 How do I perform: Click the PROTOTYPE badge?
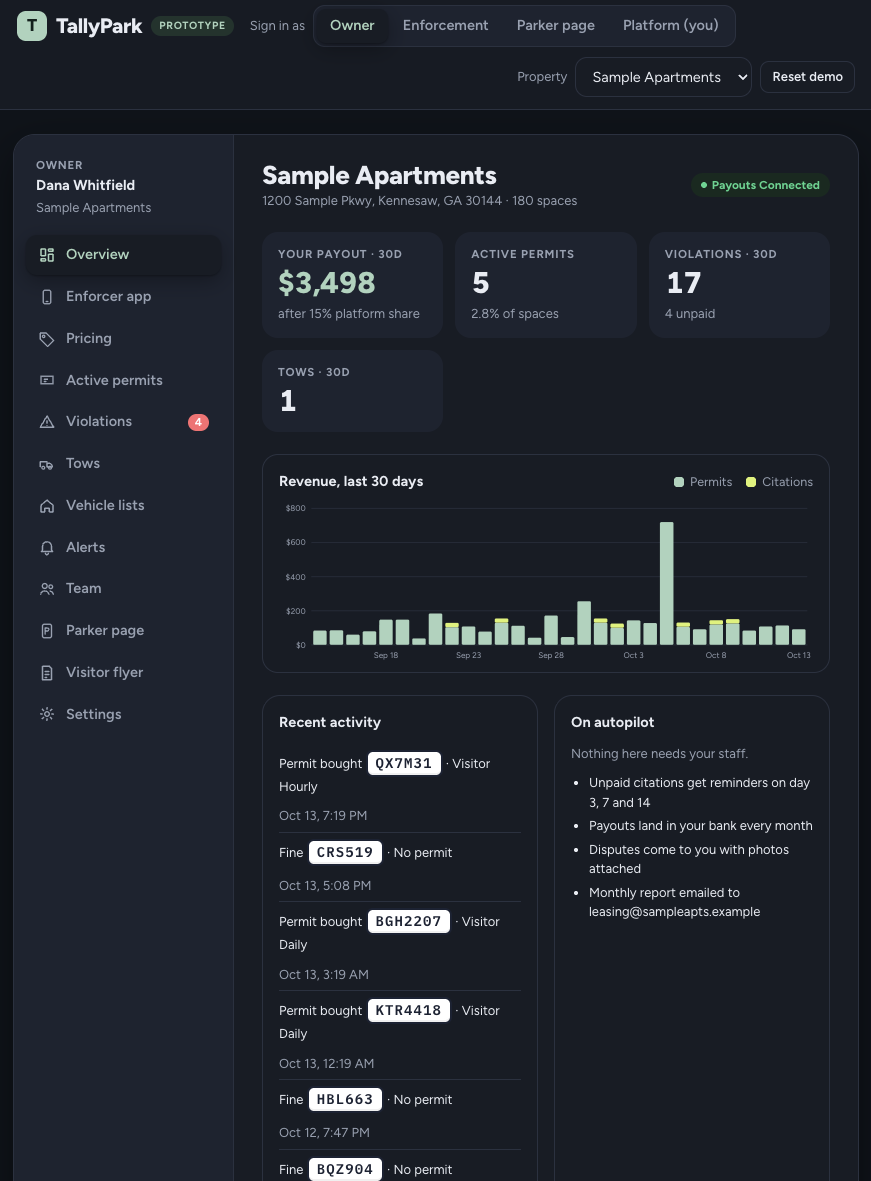point(192,26)
